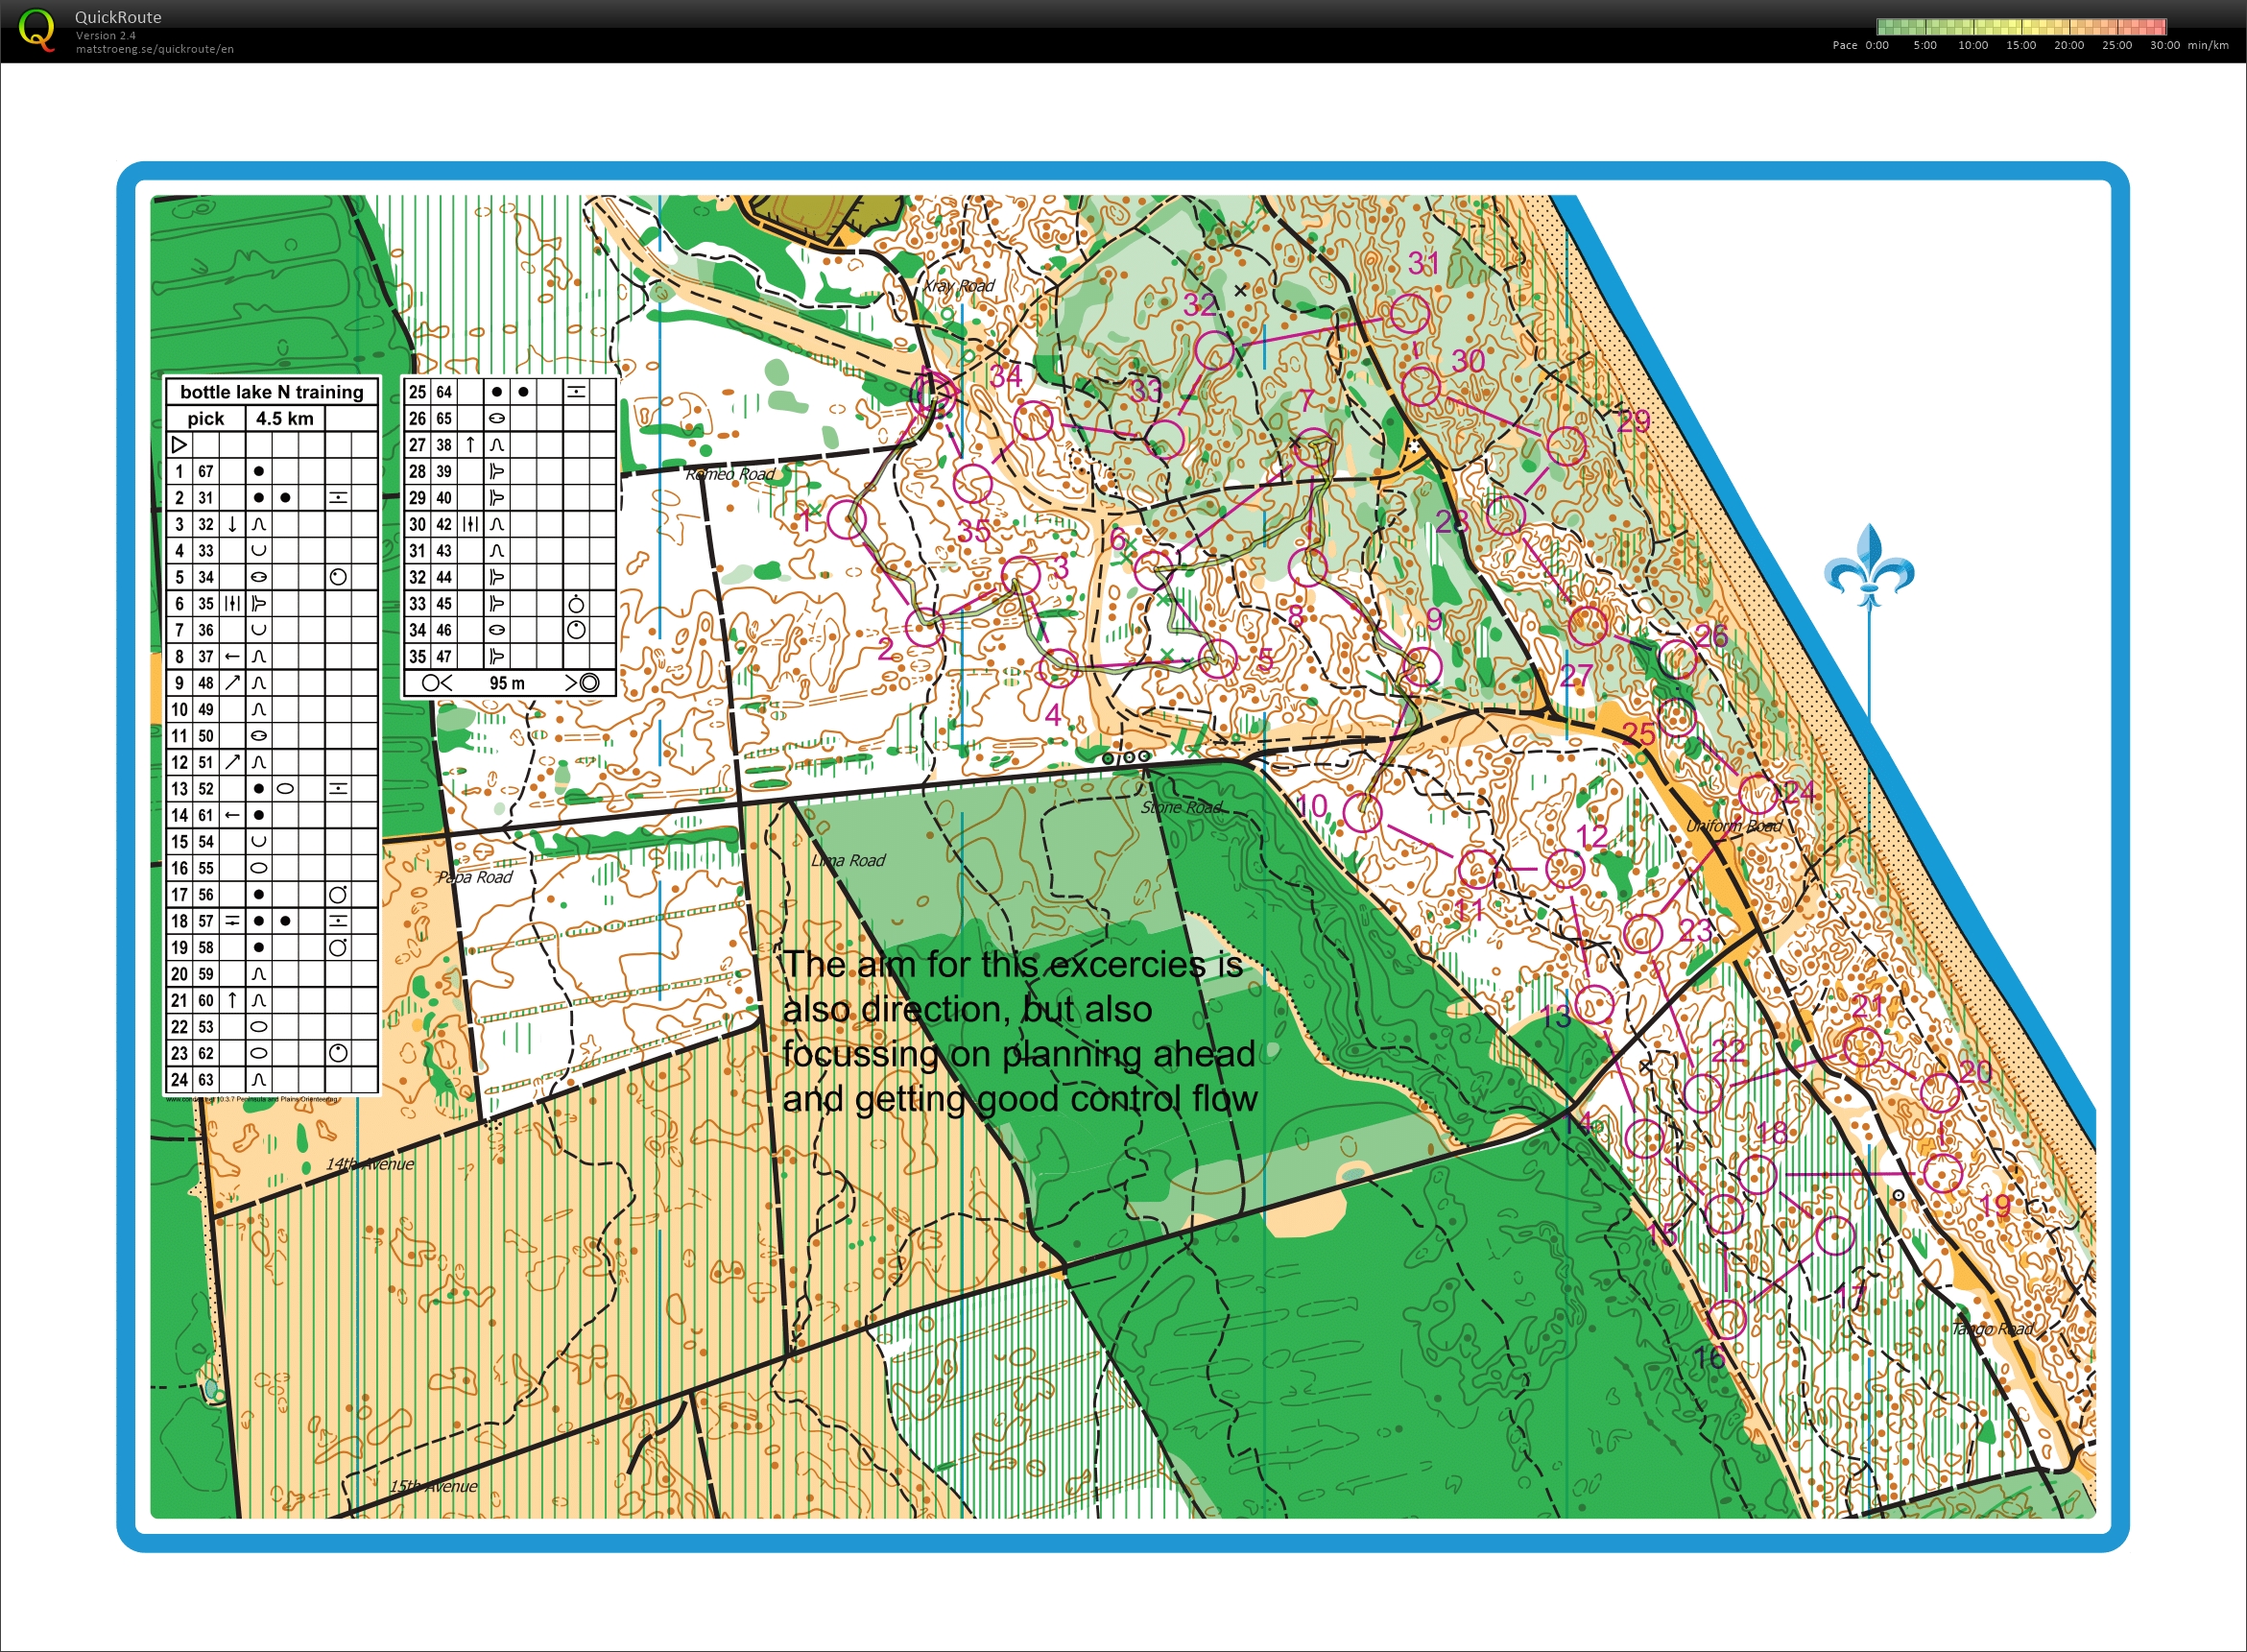This screenshot has height=1652, width=2247.
Task: Click the 'pick' cell in the control table
Action: pyautogui.click(x=206, y=418)
